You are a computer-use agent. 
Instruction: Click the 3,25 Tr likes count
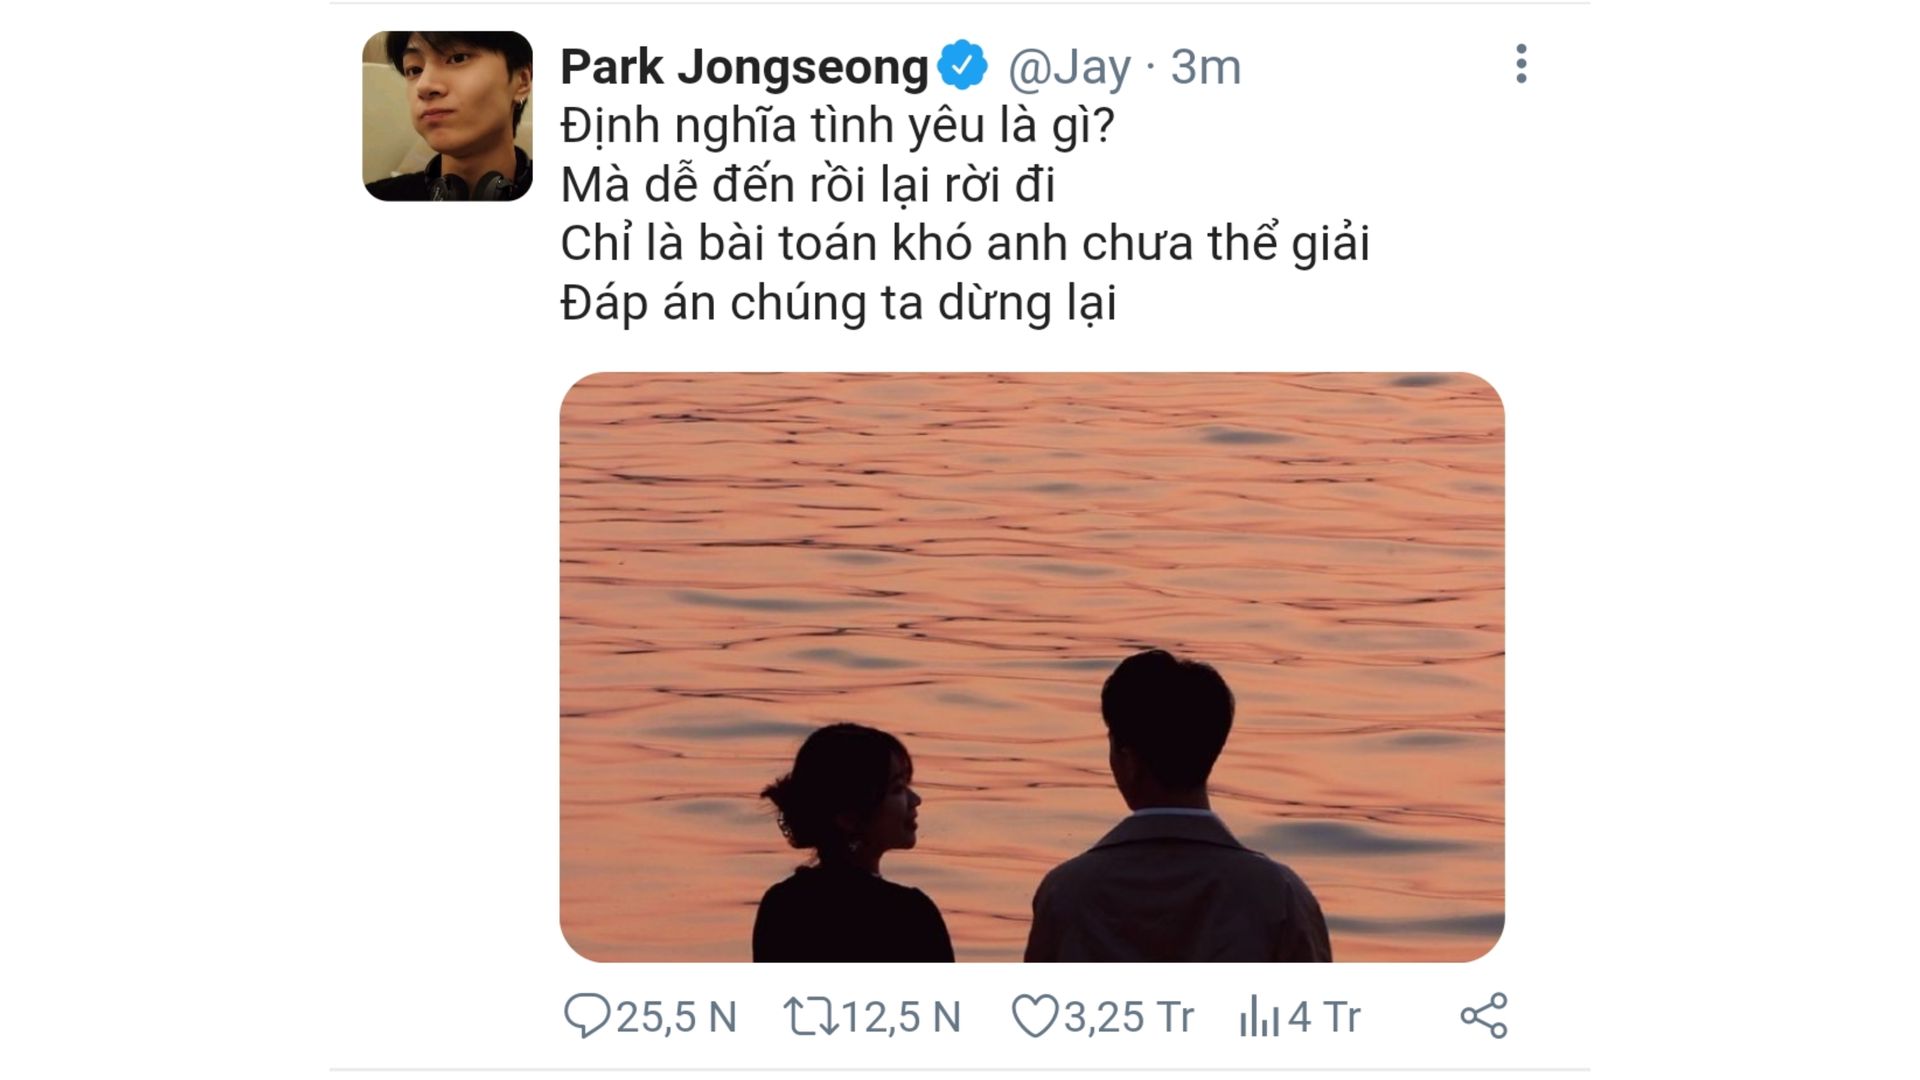pyautogui.click(x=1129, y=1017)
